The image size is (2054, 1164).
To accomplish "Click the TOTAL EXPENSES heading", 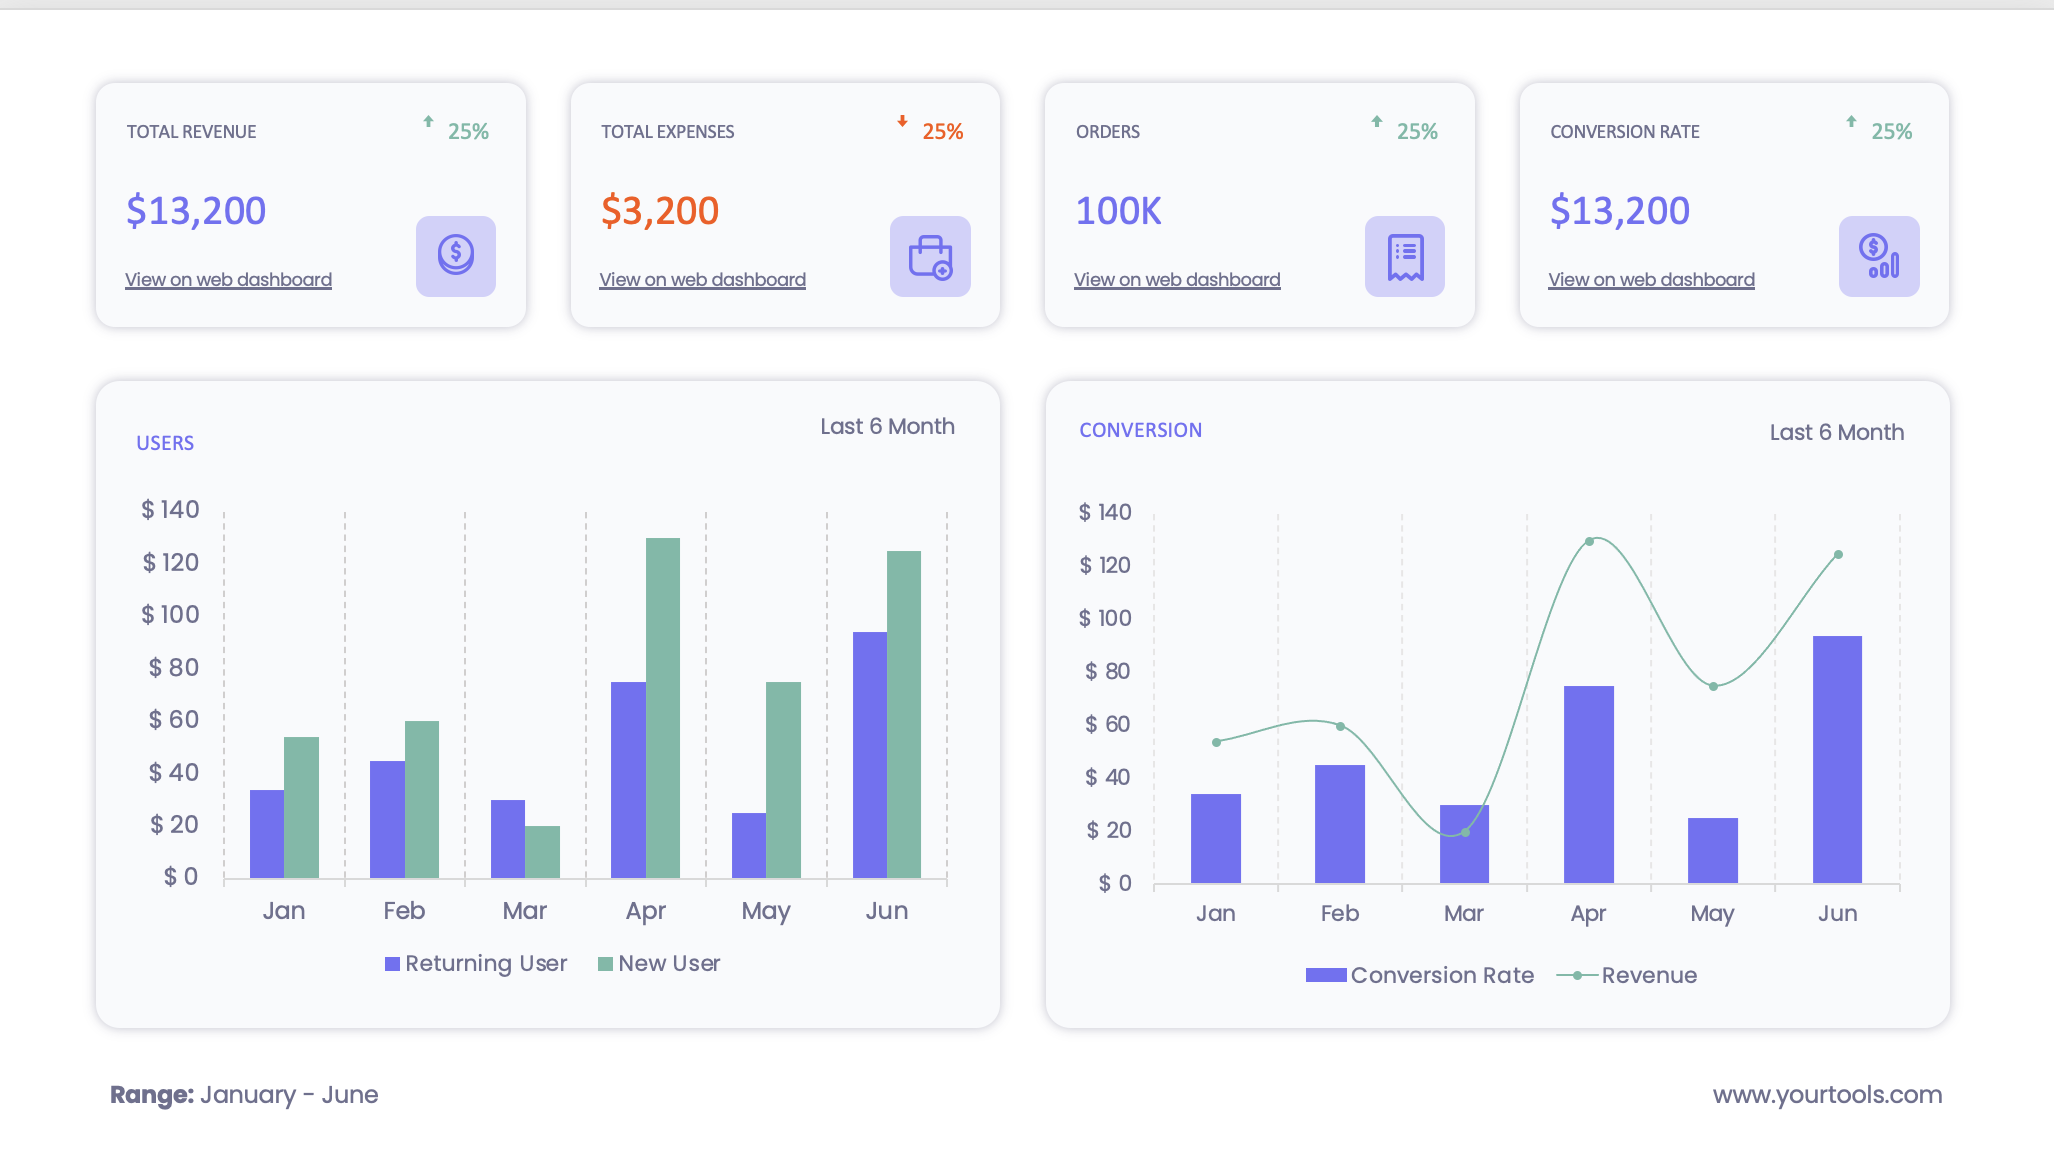I will [667, 132].
